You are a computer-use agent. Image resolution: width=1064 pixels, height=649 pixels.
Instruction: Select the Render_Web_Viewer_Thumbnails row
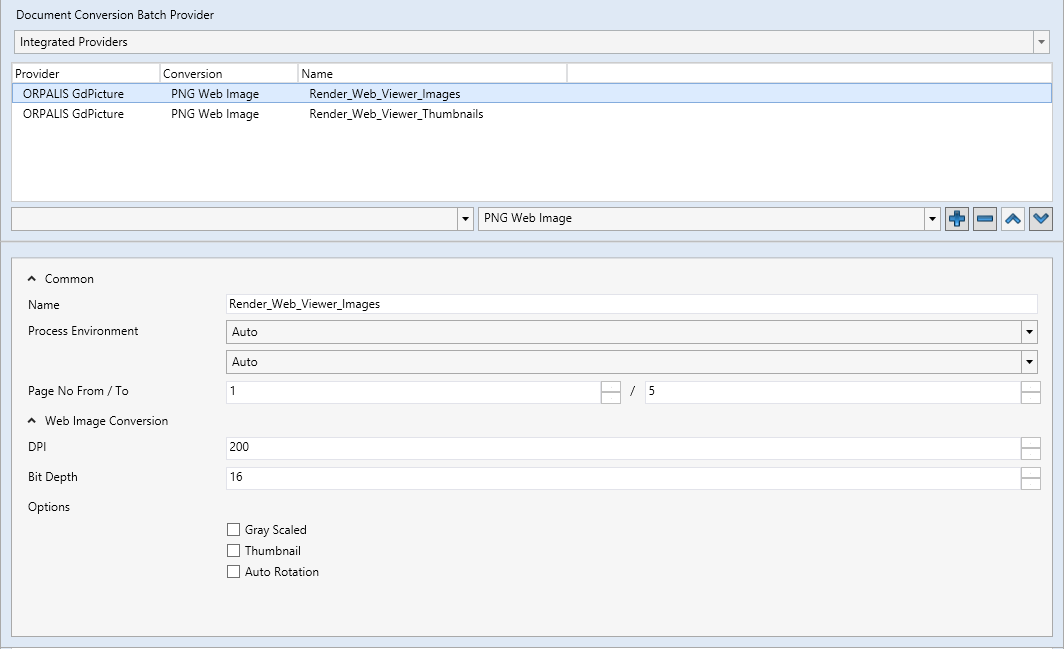396,114
